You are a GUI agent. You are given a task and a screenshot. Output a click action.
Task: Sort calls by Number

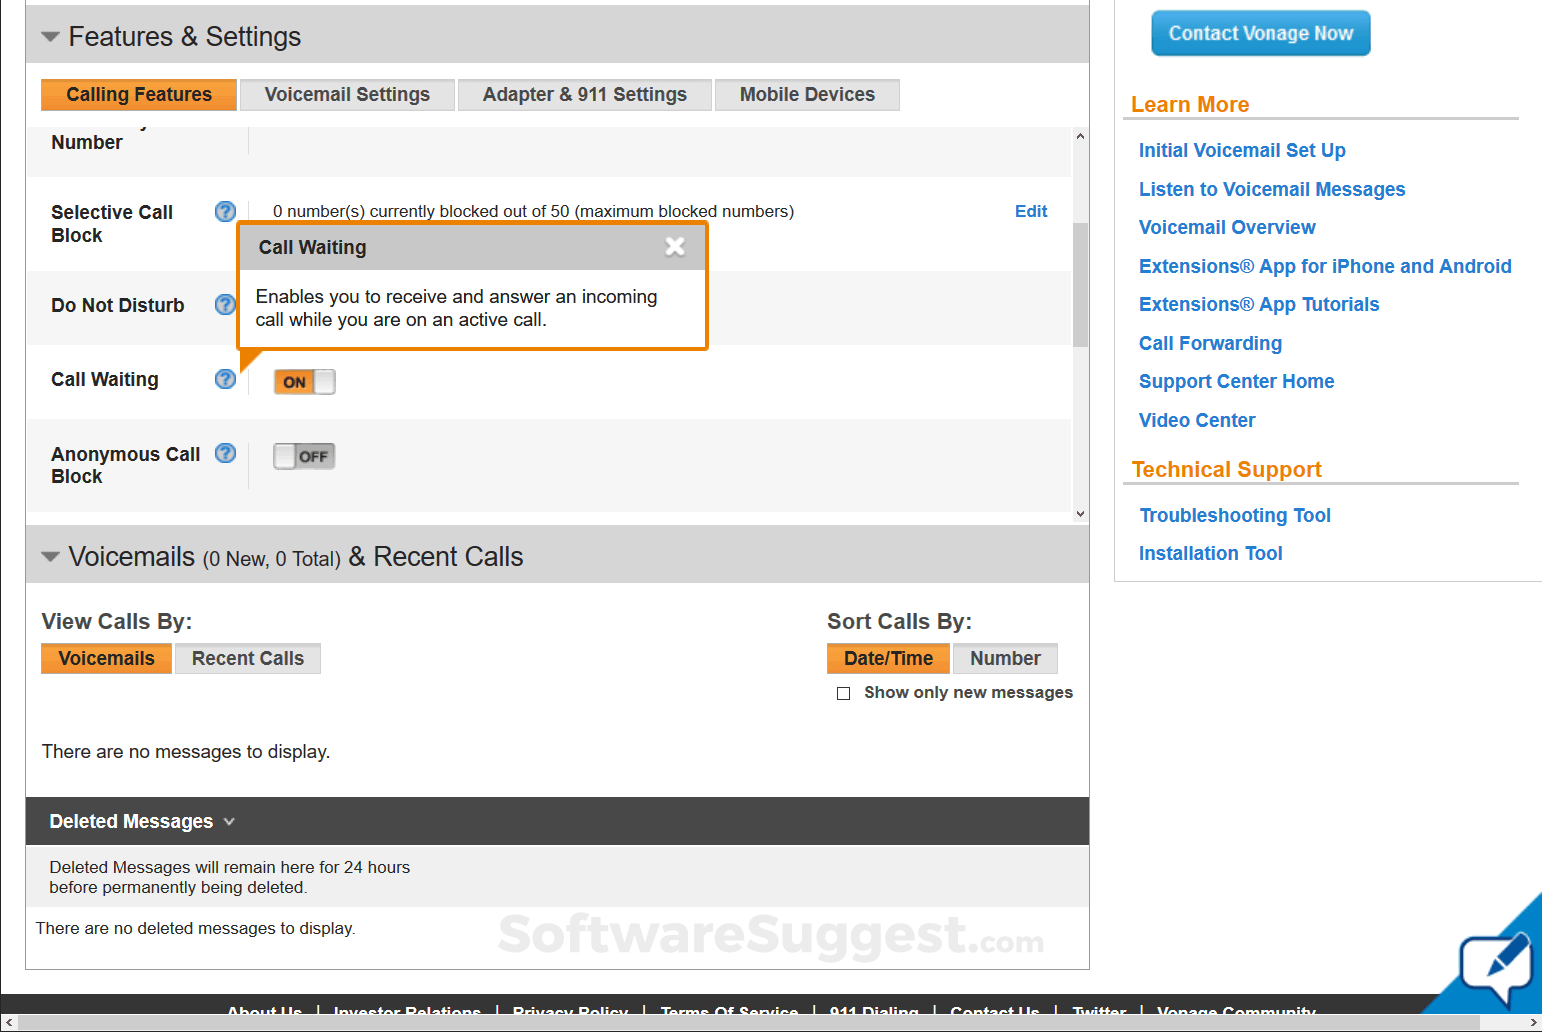(x=1004, y=658)
